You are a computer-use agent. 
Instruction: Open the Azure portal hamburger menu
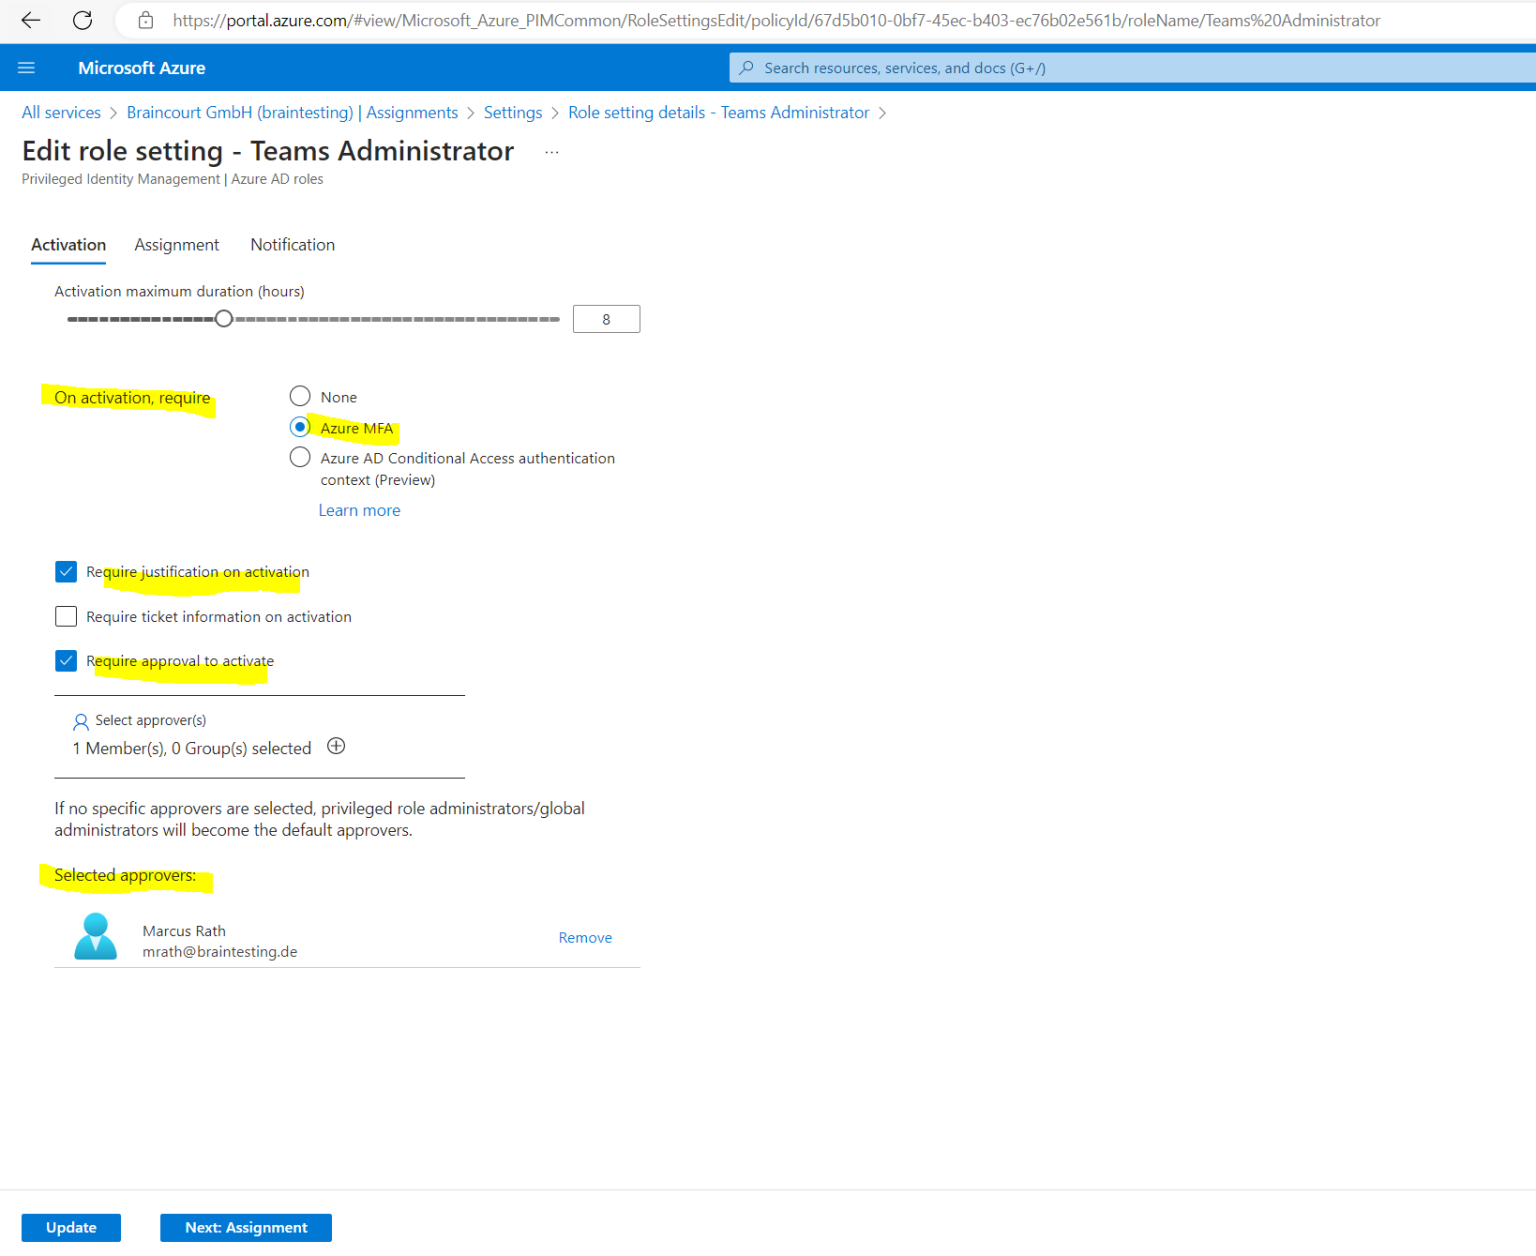26,67
